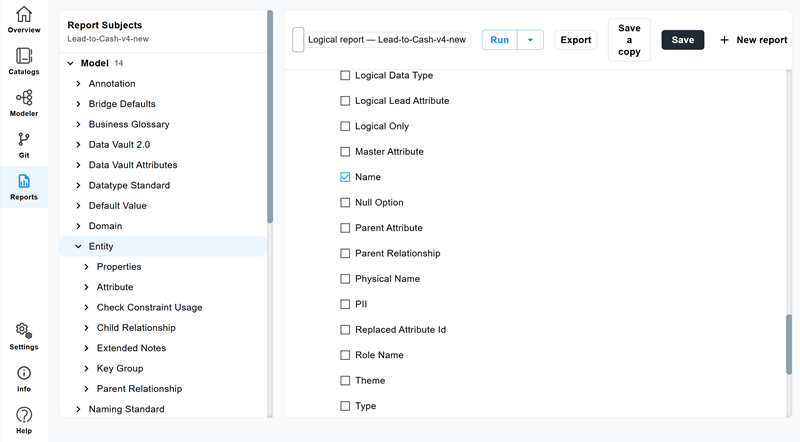
Task: Check the Parent Relationship checkbox in field list
Action: click(345, 253)
